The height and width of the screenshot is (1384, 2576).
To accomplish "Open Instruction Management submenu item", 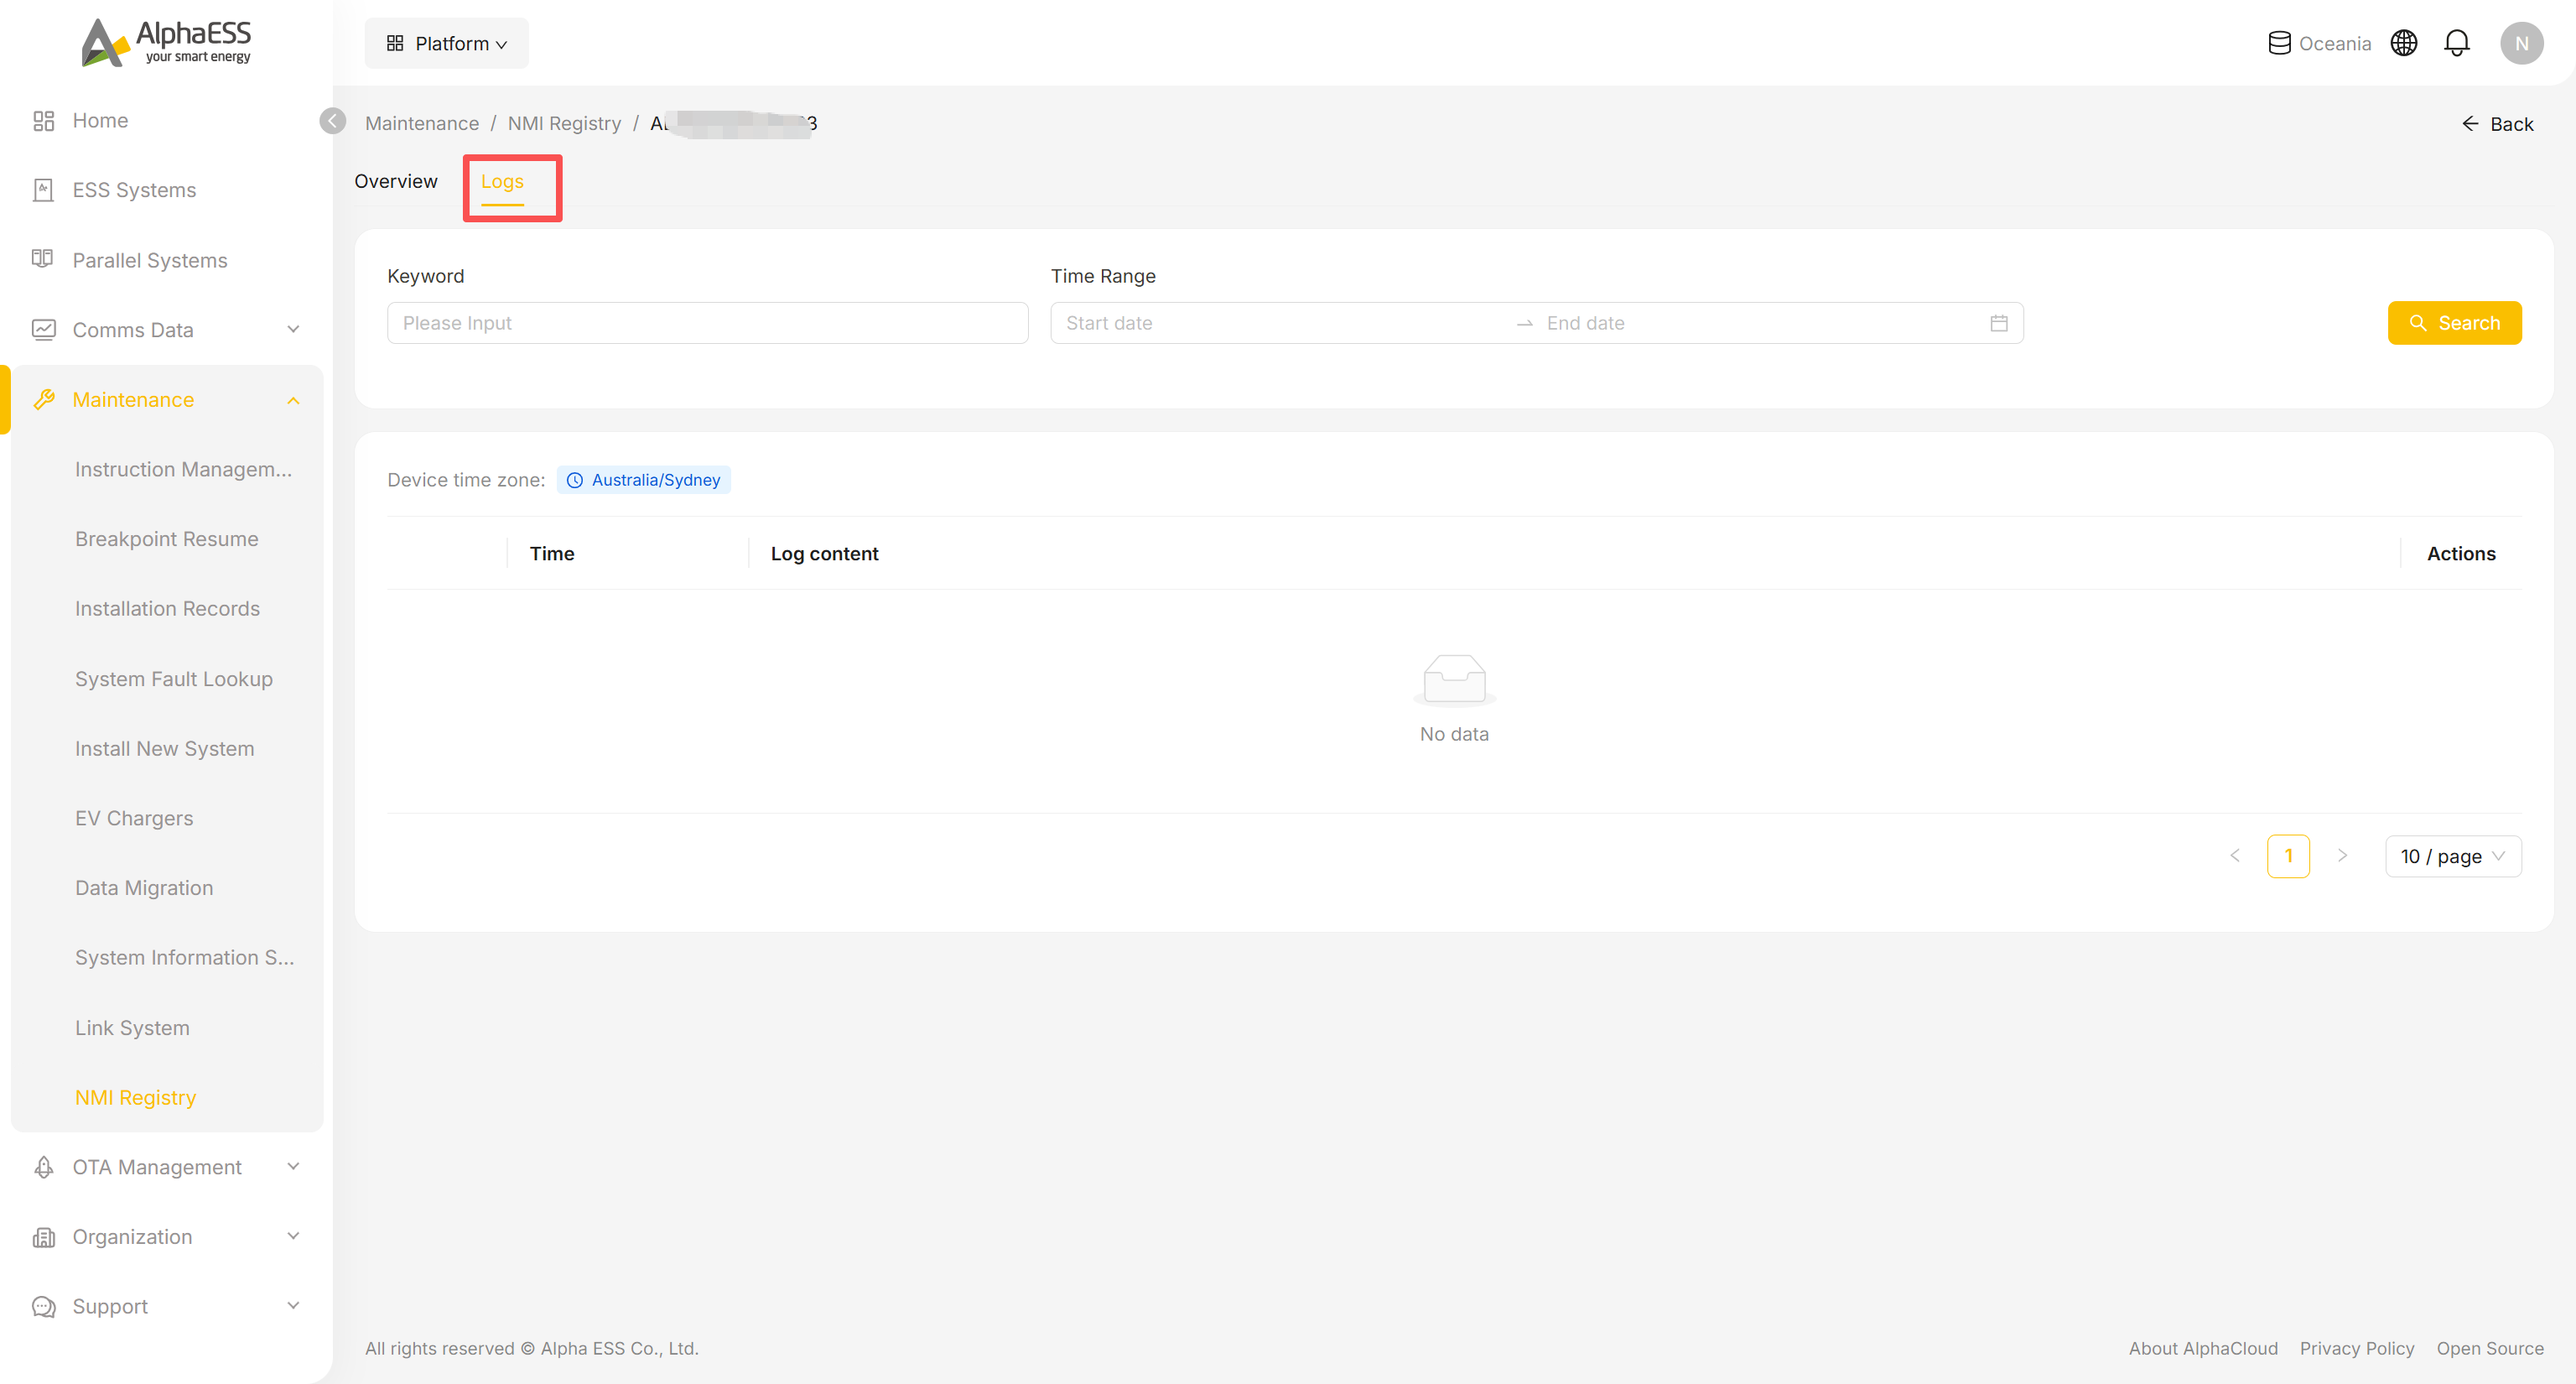I will coord(183,469).
